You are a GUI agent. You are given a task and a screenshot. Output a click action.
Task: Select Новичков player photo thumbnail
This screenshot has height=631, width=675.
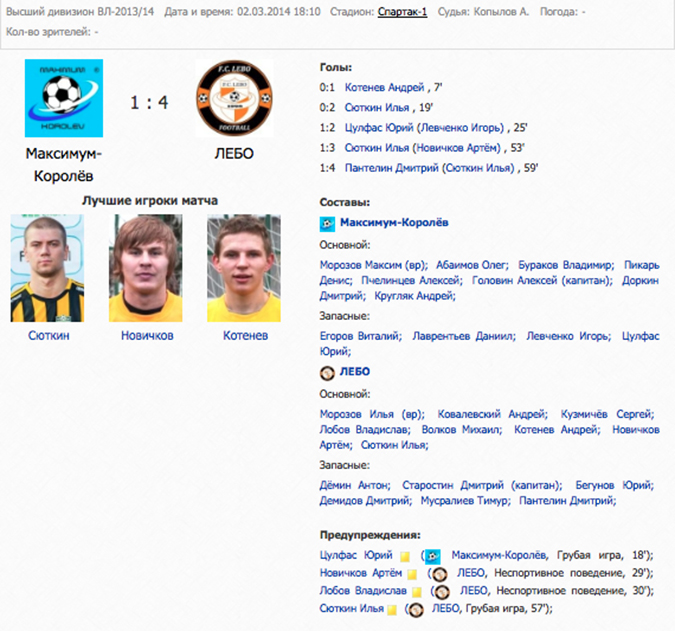tap(146, 268)
